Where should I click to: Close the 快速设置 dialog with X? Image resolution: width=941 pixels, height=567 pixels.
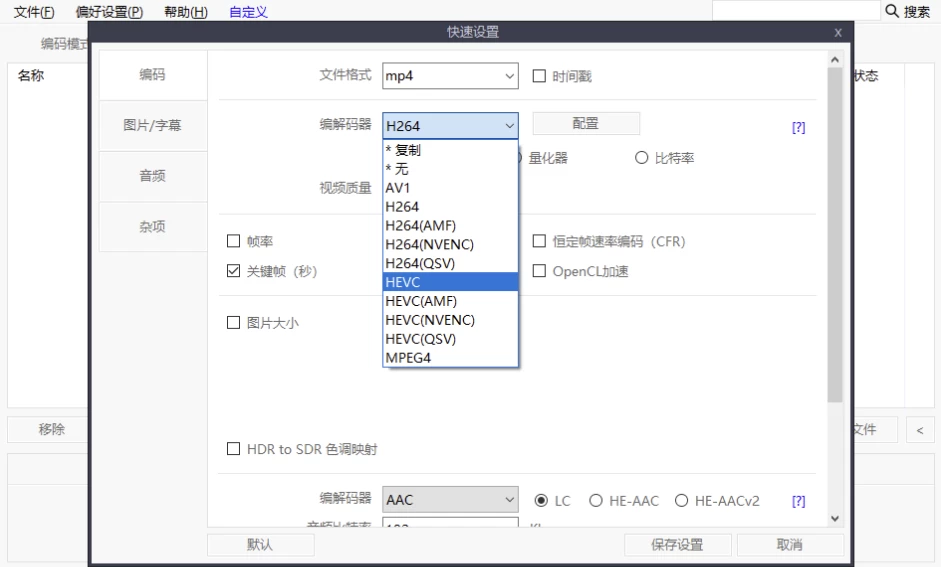[837, 33]
